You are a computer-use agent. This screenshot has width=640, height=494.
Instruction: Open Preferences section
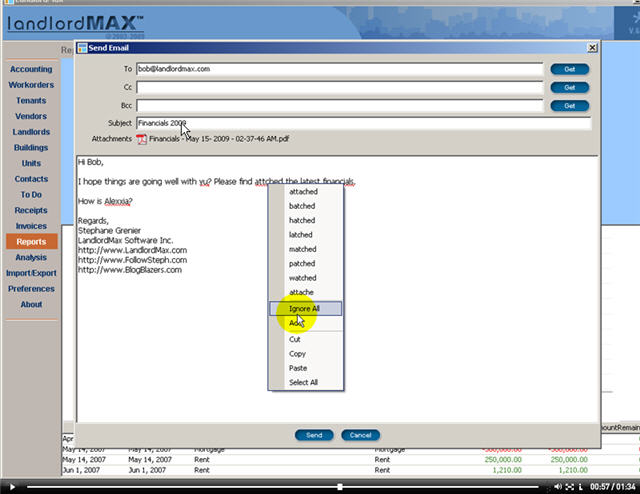(x=31, y=289)
